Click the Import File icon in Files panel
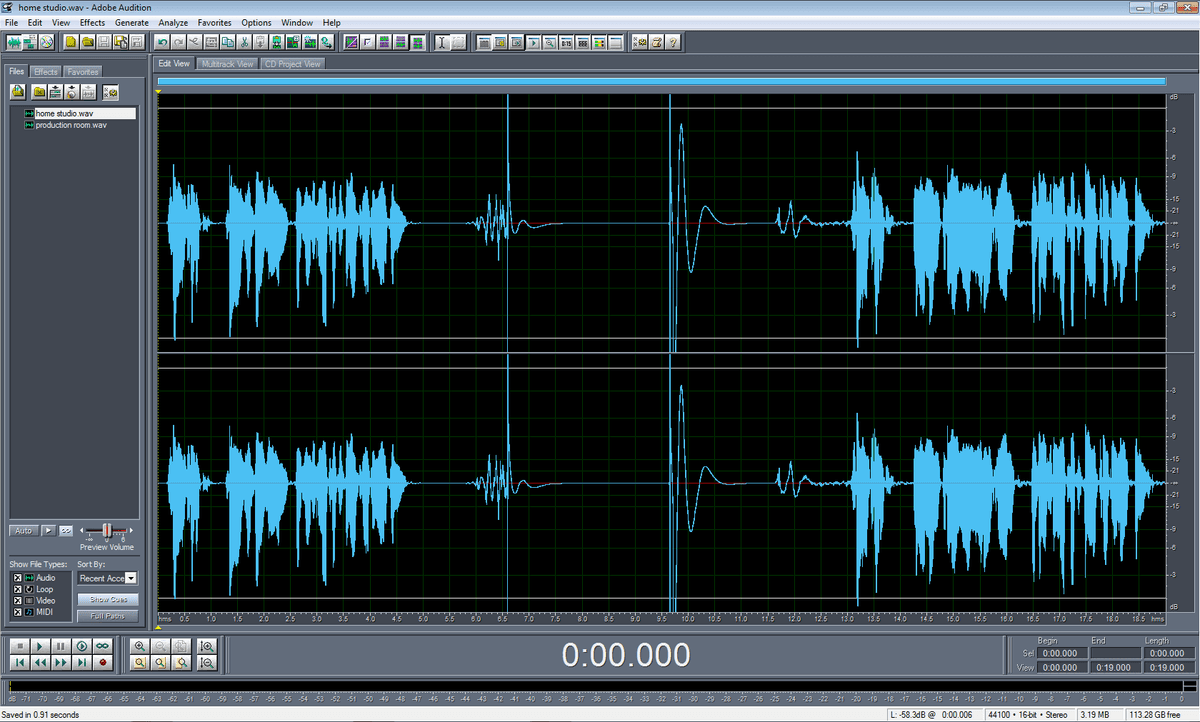This screenshot has width=1200, height=722. [18, 92]
